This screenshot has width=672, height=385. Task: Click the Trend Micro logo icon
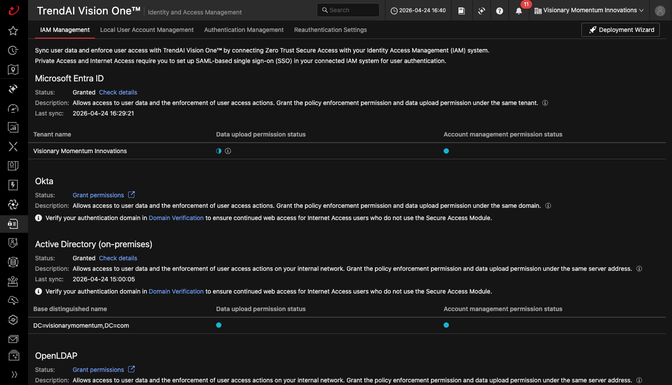tap(14, 10)
